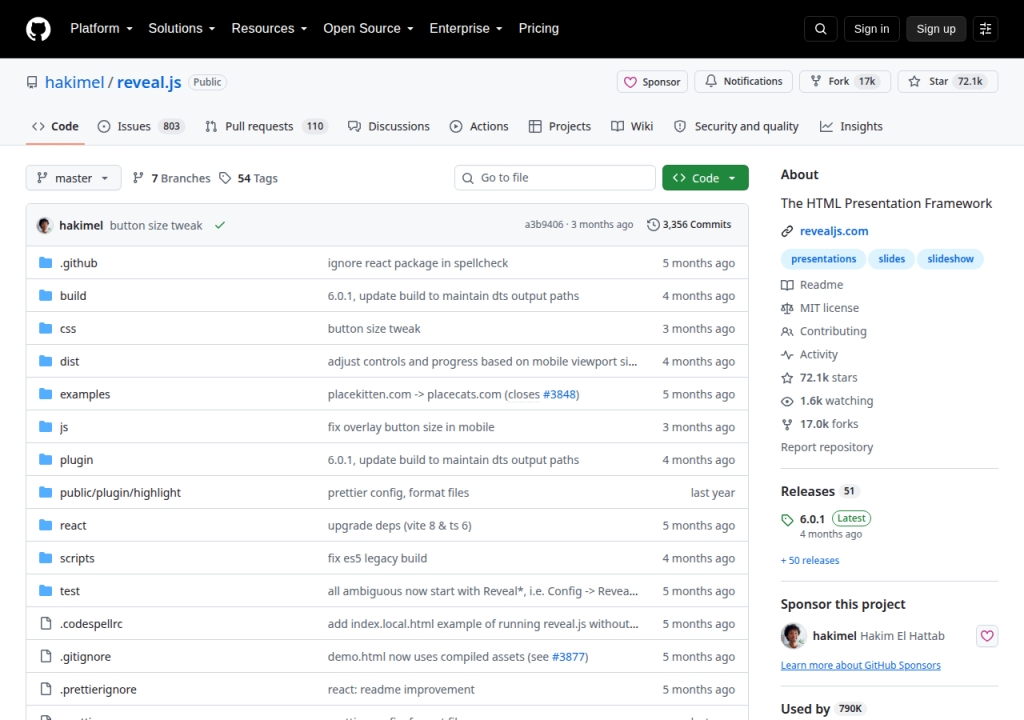Open the public/plugin/highlight folder
Screen dimensions: 1024x720
click(120, 493)
